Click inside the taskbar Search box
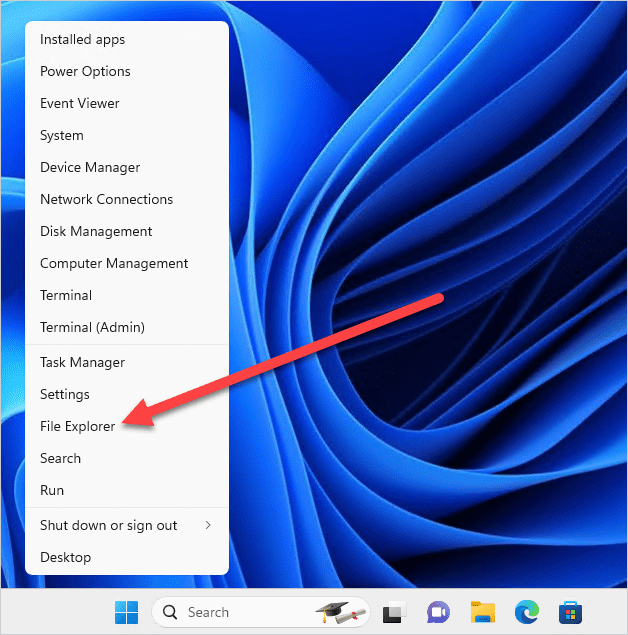Image resolution: width=628 pixels, height=635 pixels. tap(260, 612)
